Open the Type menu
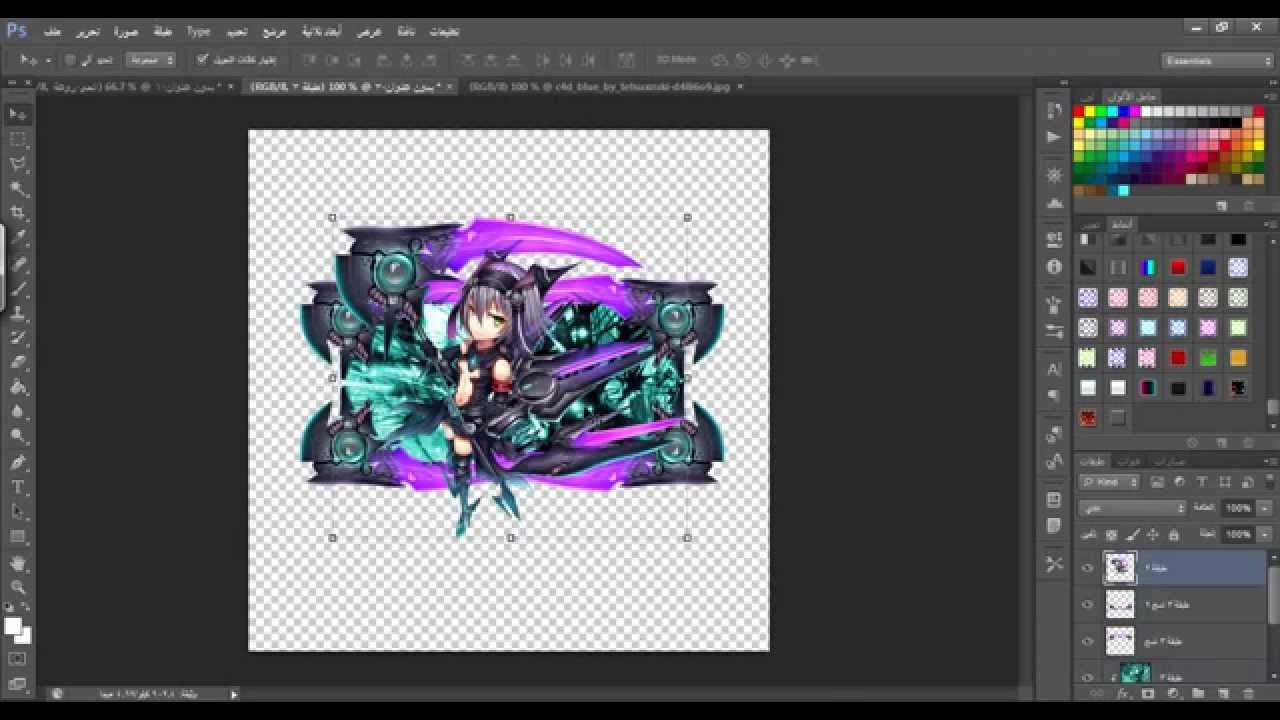 [x=199, y=31]
